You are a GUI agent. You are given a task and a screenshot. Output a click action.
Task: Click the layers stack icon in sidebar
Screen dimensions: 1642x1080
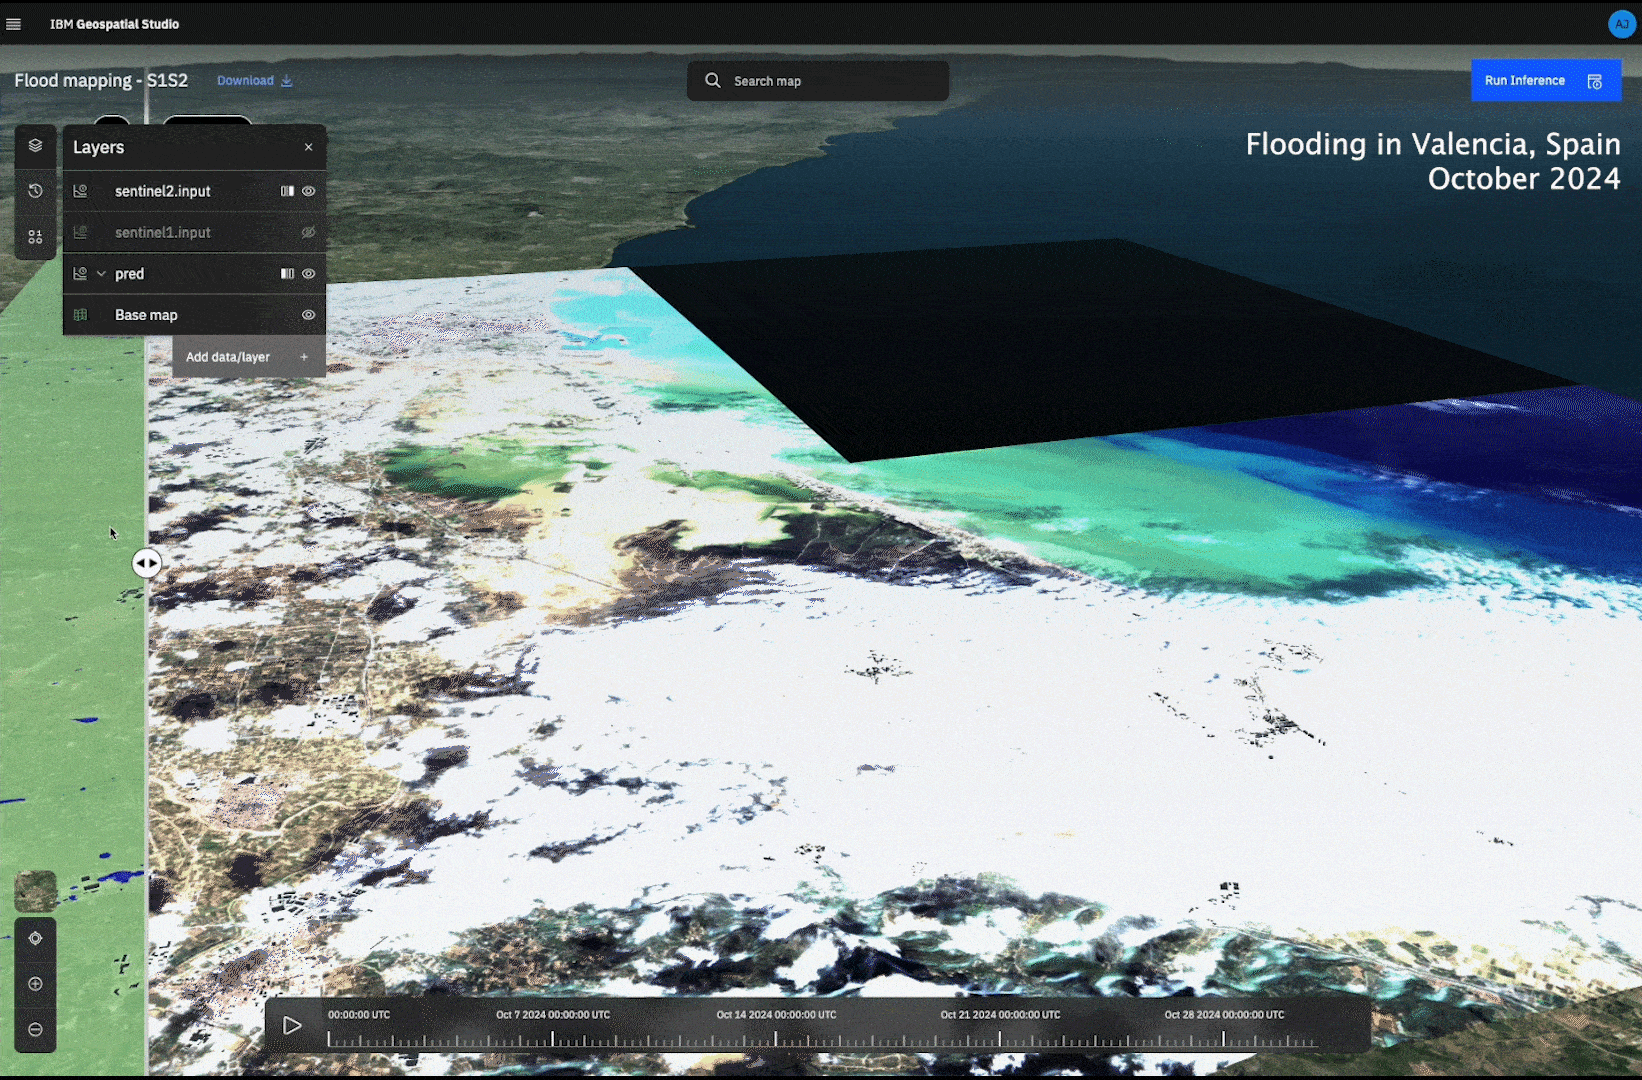pyautogui.click(x=35, y=146)
